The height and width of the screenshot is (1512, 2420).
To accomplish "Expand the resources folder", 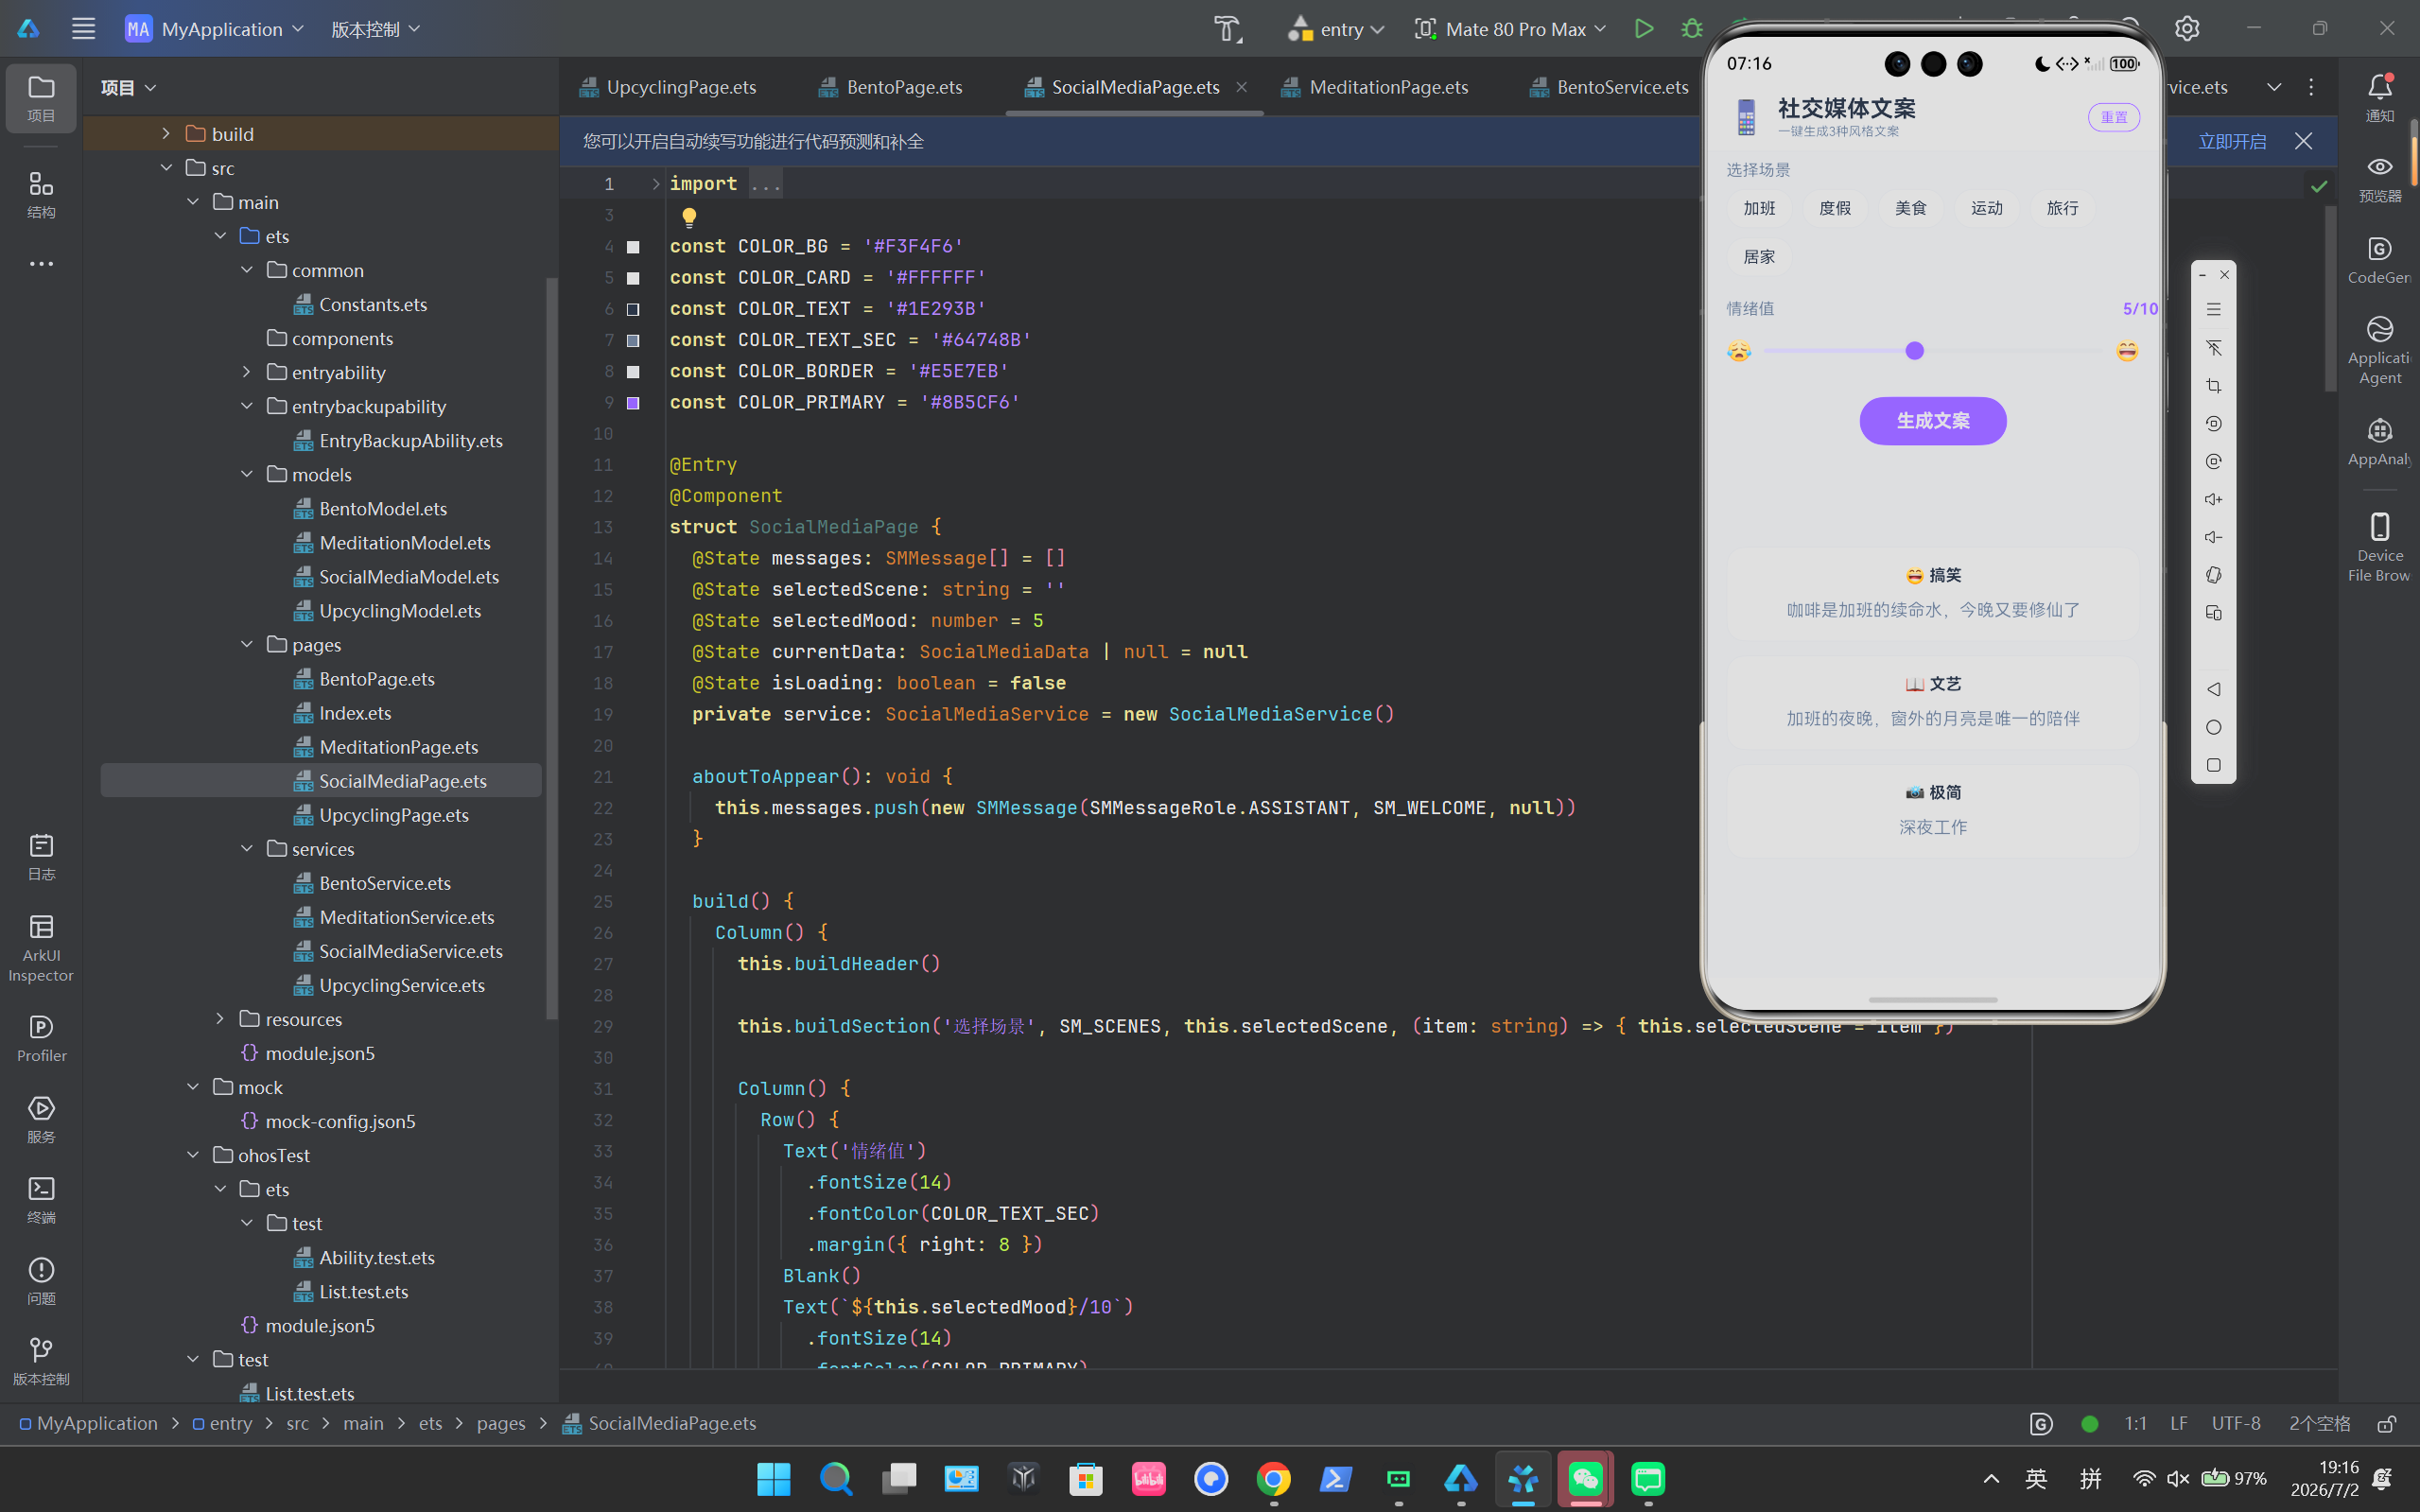I will click(220, 1018).
